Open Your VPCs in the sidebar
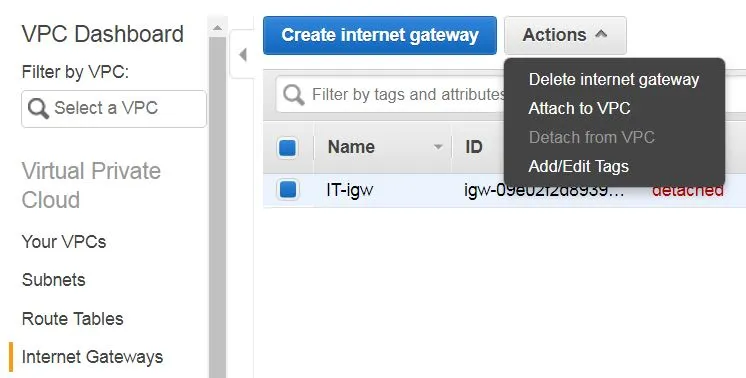Screen dimensions: 746x378 (x=64, y=242)
